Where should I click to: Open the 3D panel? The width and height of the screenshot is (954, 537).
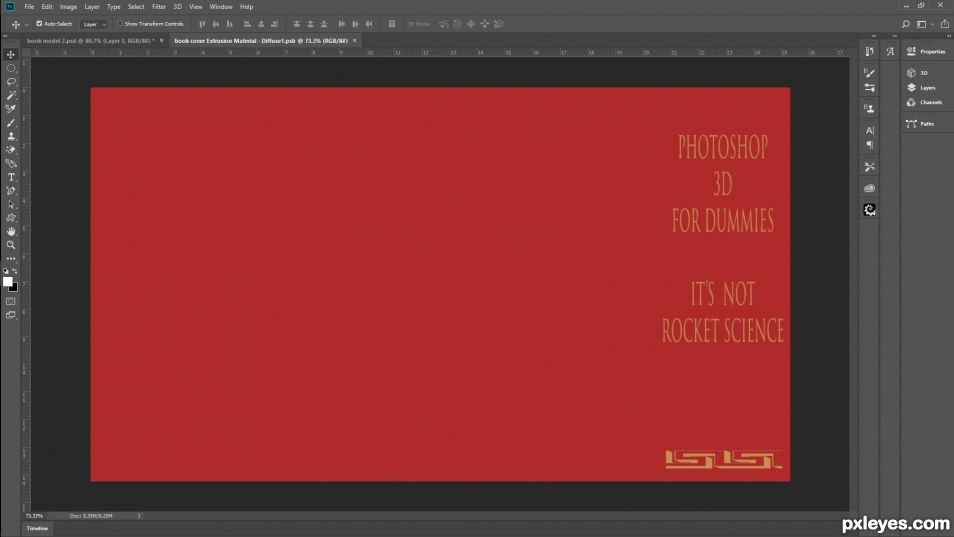[x=917, y=73]
